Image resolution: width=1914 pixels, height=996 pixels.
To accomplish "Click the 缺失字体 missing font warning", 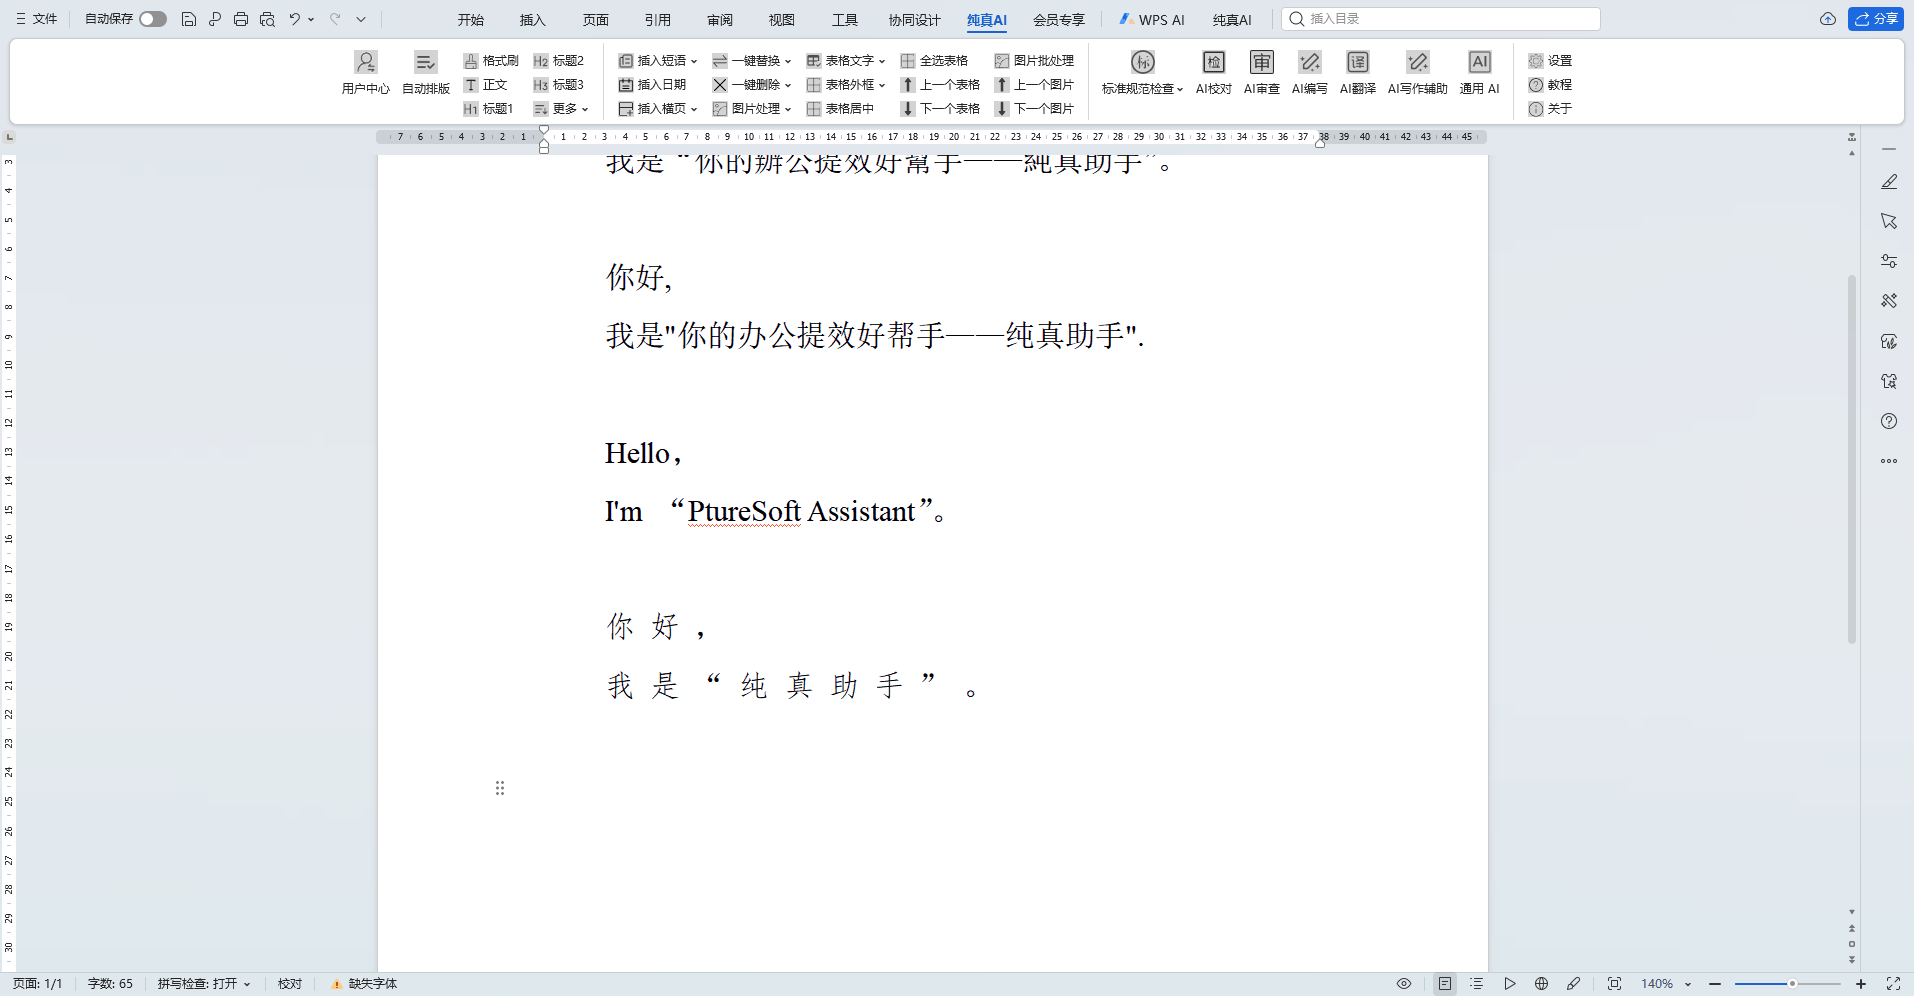I will click(364, 984).
